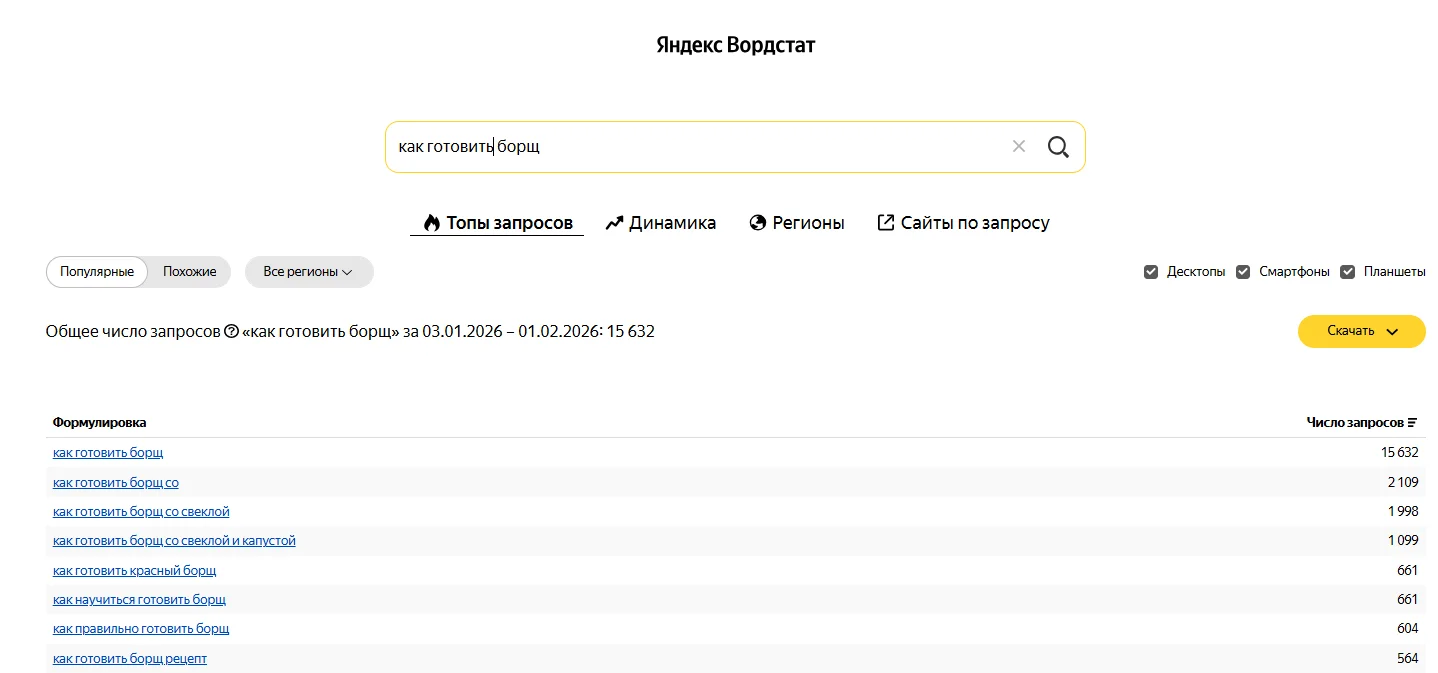The width and height of the screenshot is (1438, 673).
Task: Open the Скачать download dropdown
Action: pos(1361,331)
